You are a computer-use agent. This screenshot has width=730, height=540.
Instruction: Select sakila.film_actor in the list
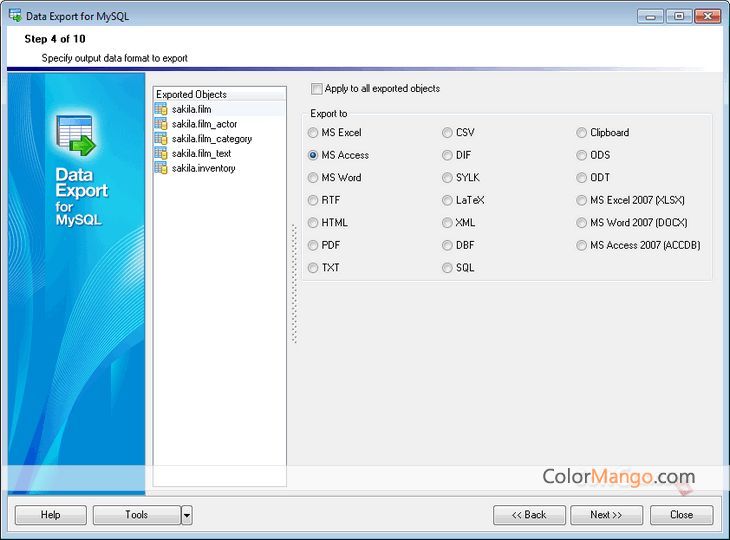(219, 124)
